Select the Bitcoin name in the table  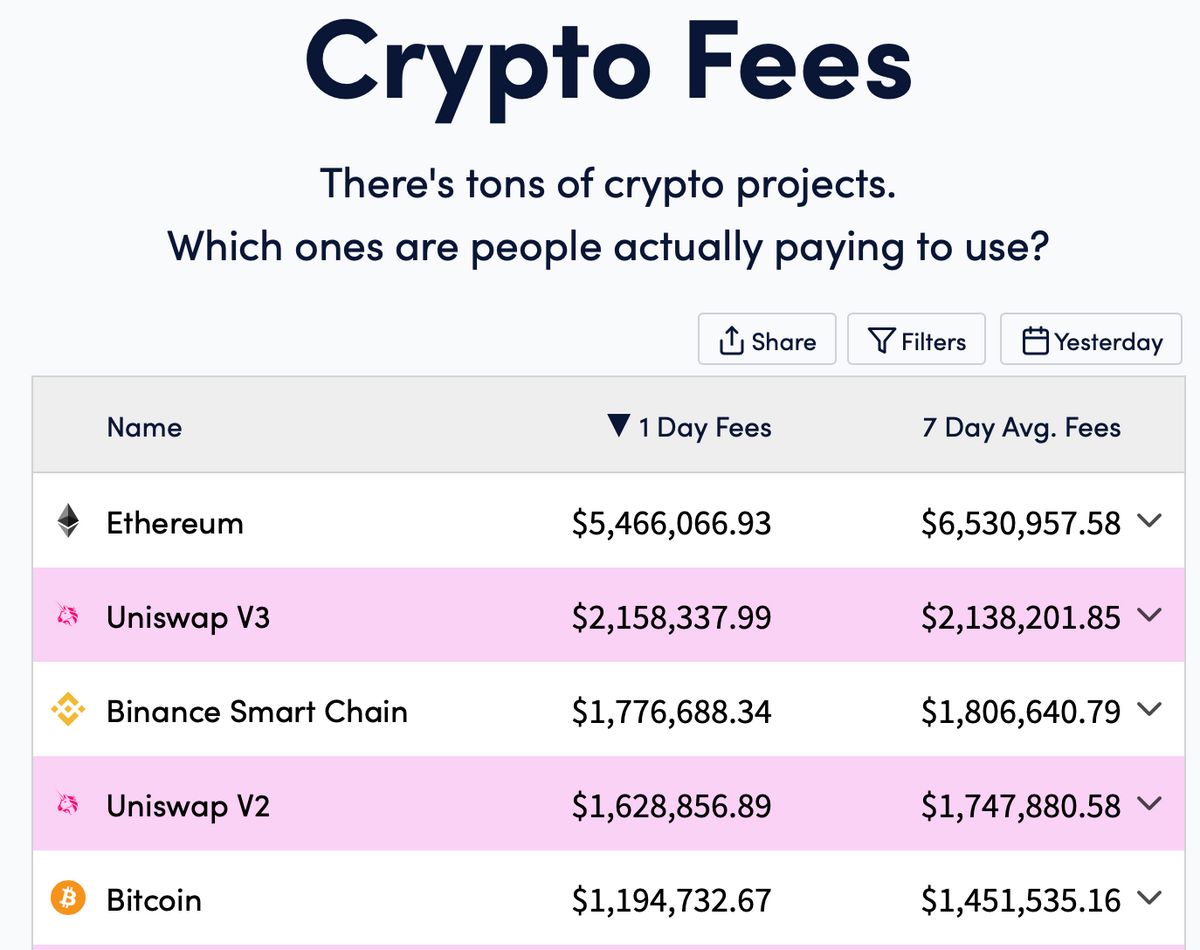coord(154,900)
